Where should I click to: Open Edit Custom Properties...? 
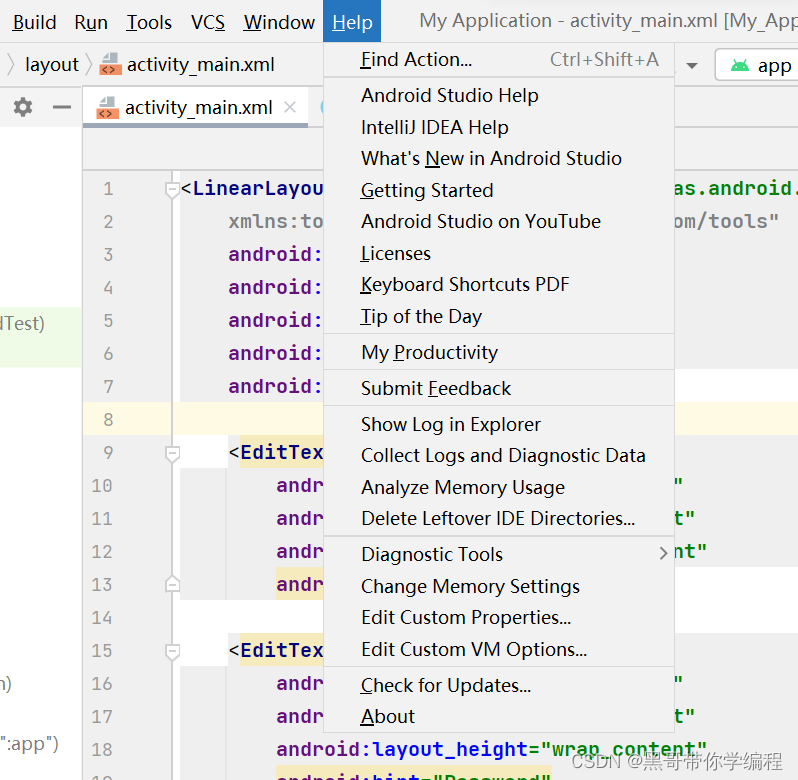499,618
